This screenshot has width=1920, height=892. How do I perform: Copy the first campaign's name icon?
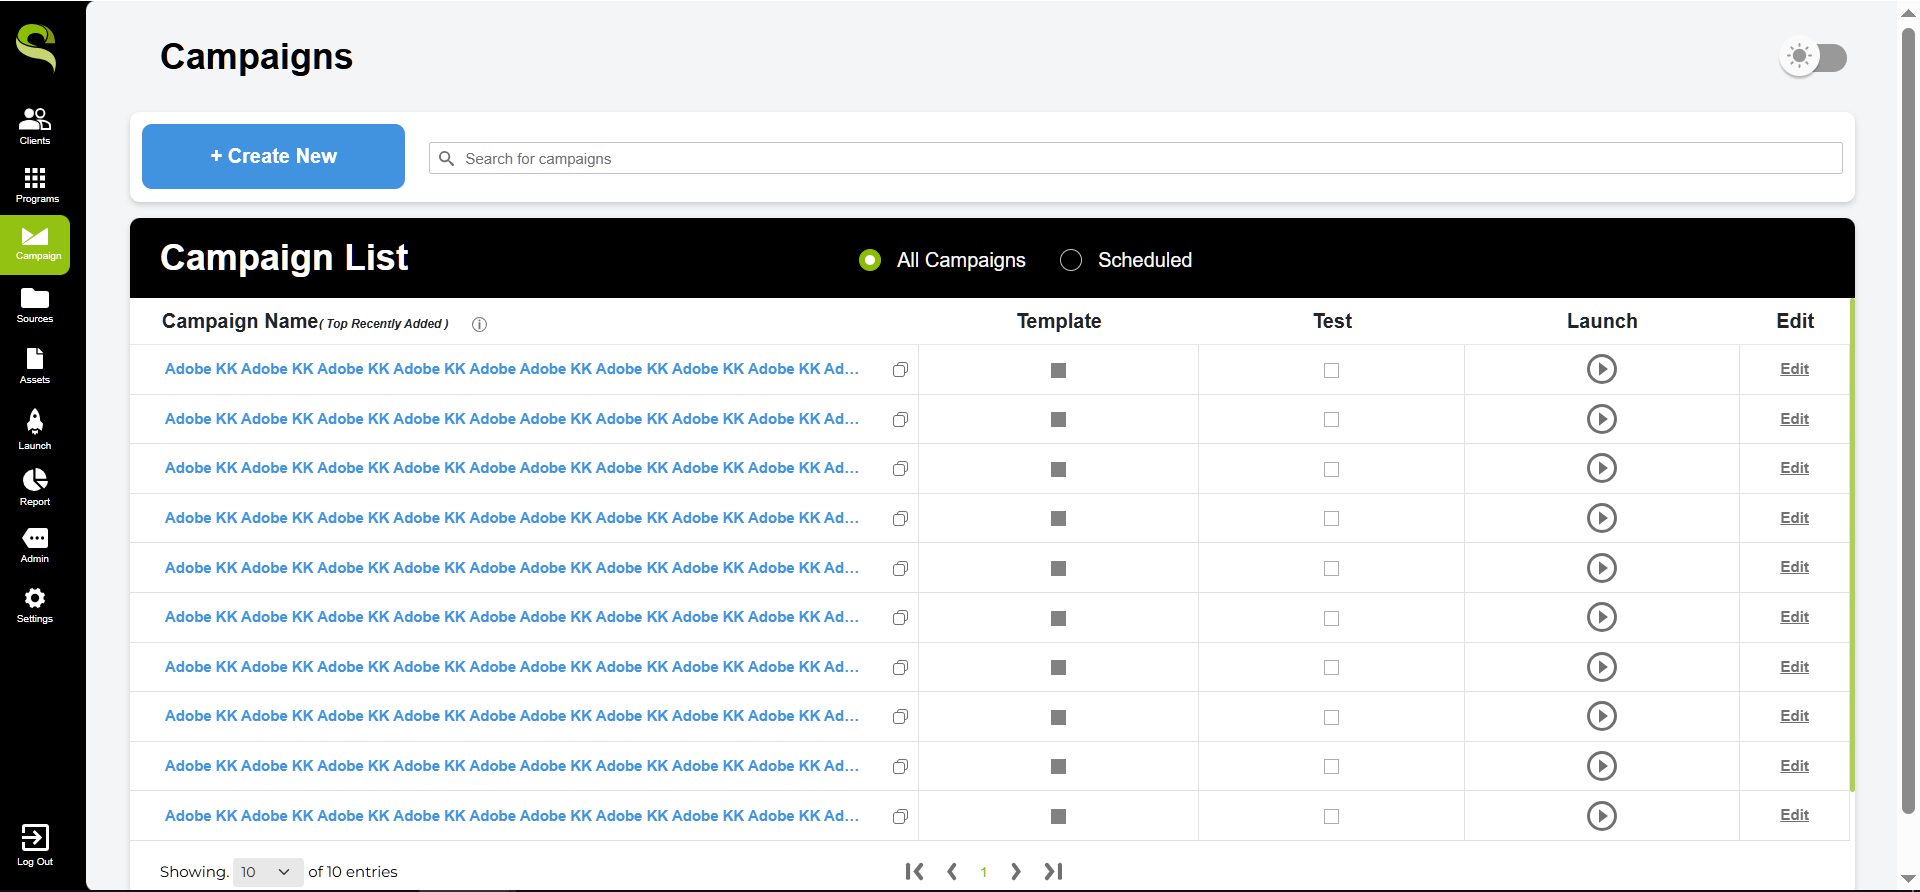point(900,370)
